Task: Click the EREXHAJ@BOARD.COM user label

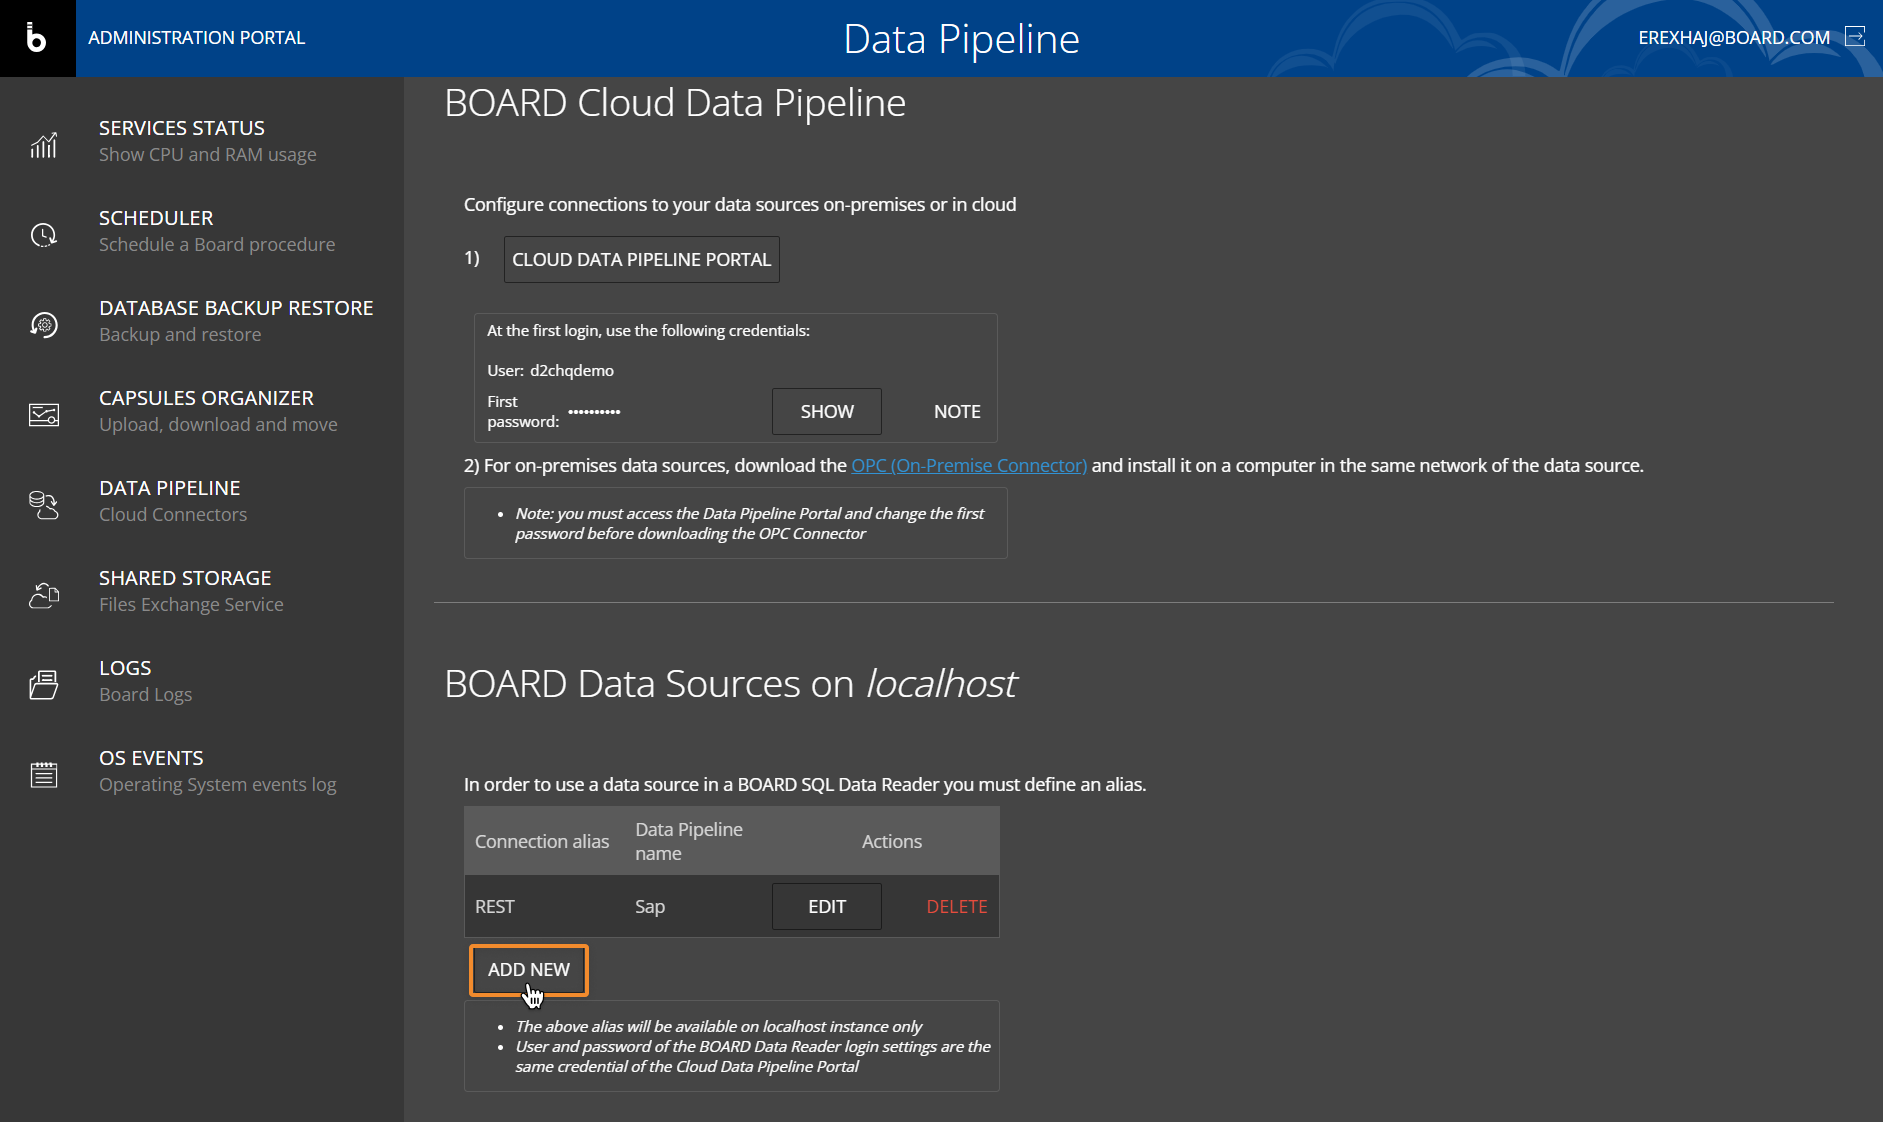Action: pyautogui.click(x=1734, y=38)
